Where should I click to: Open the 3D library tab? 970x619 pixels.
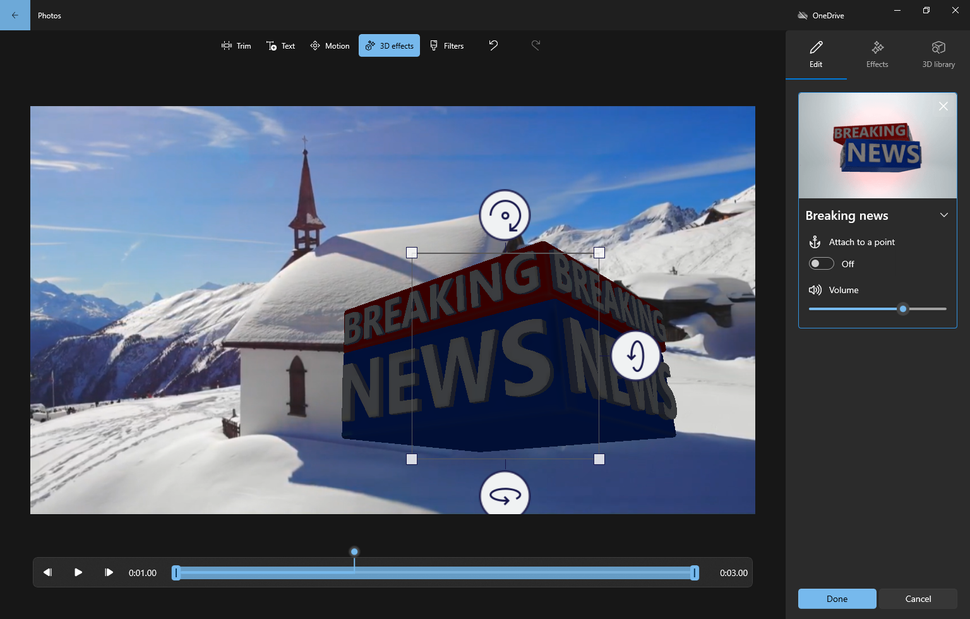coord(938,54)
